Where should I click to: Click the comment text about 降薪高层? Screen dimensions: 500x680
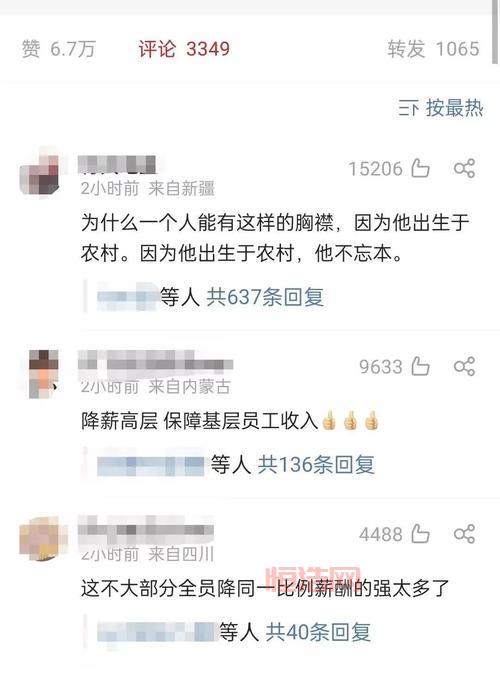[x=229, y=421]
